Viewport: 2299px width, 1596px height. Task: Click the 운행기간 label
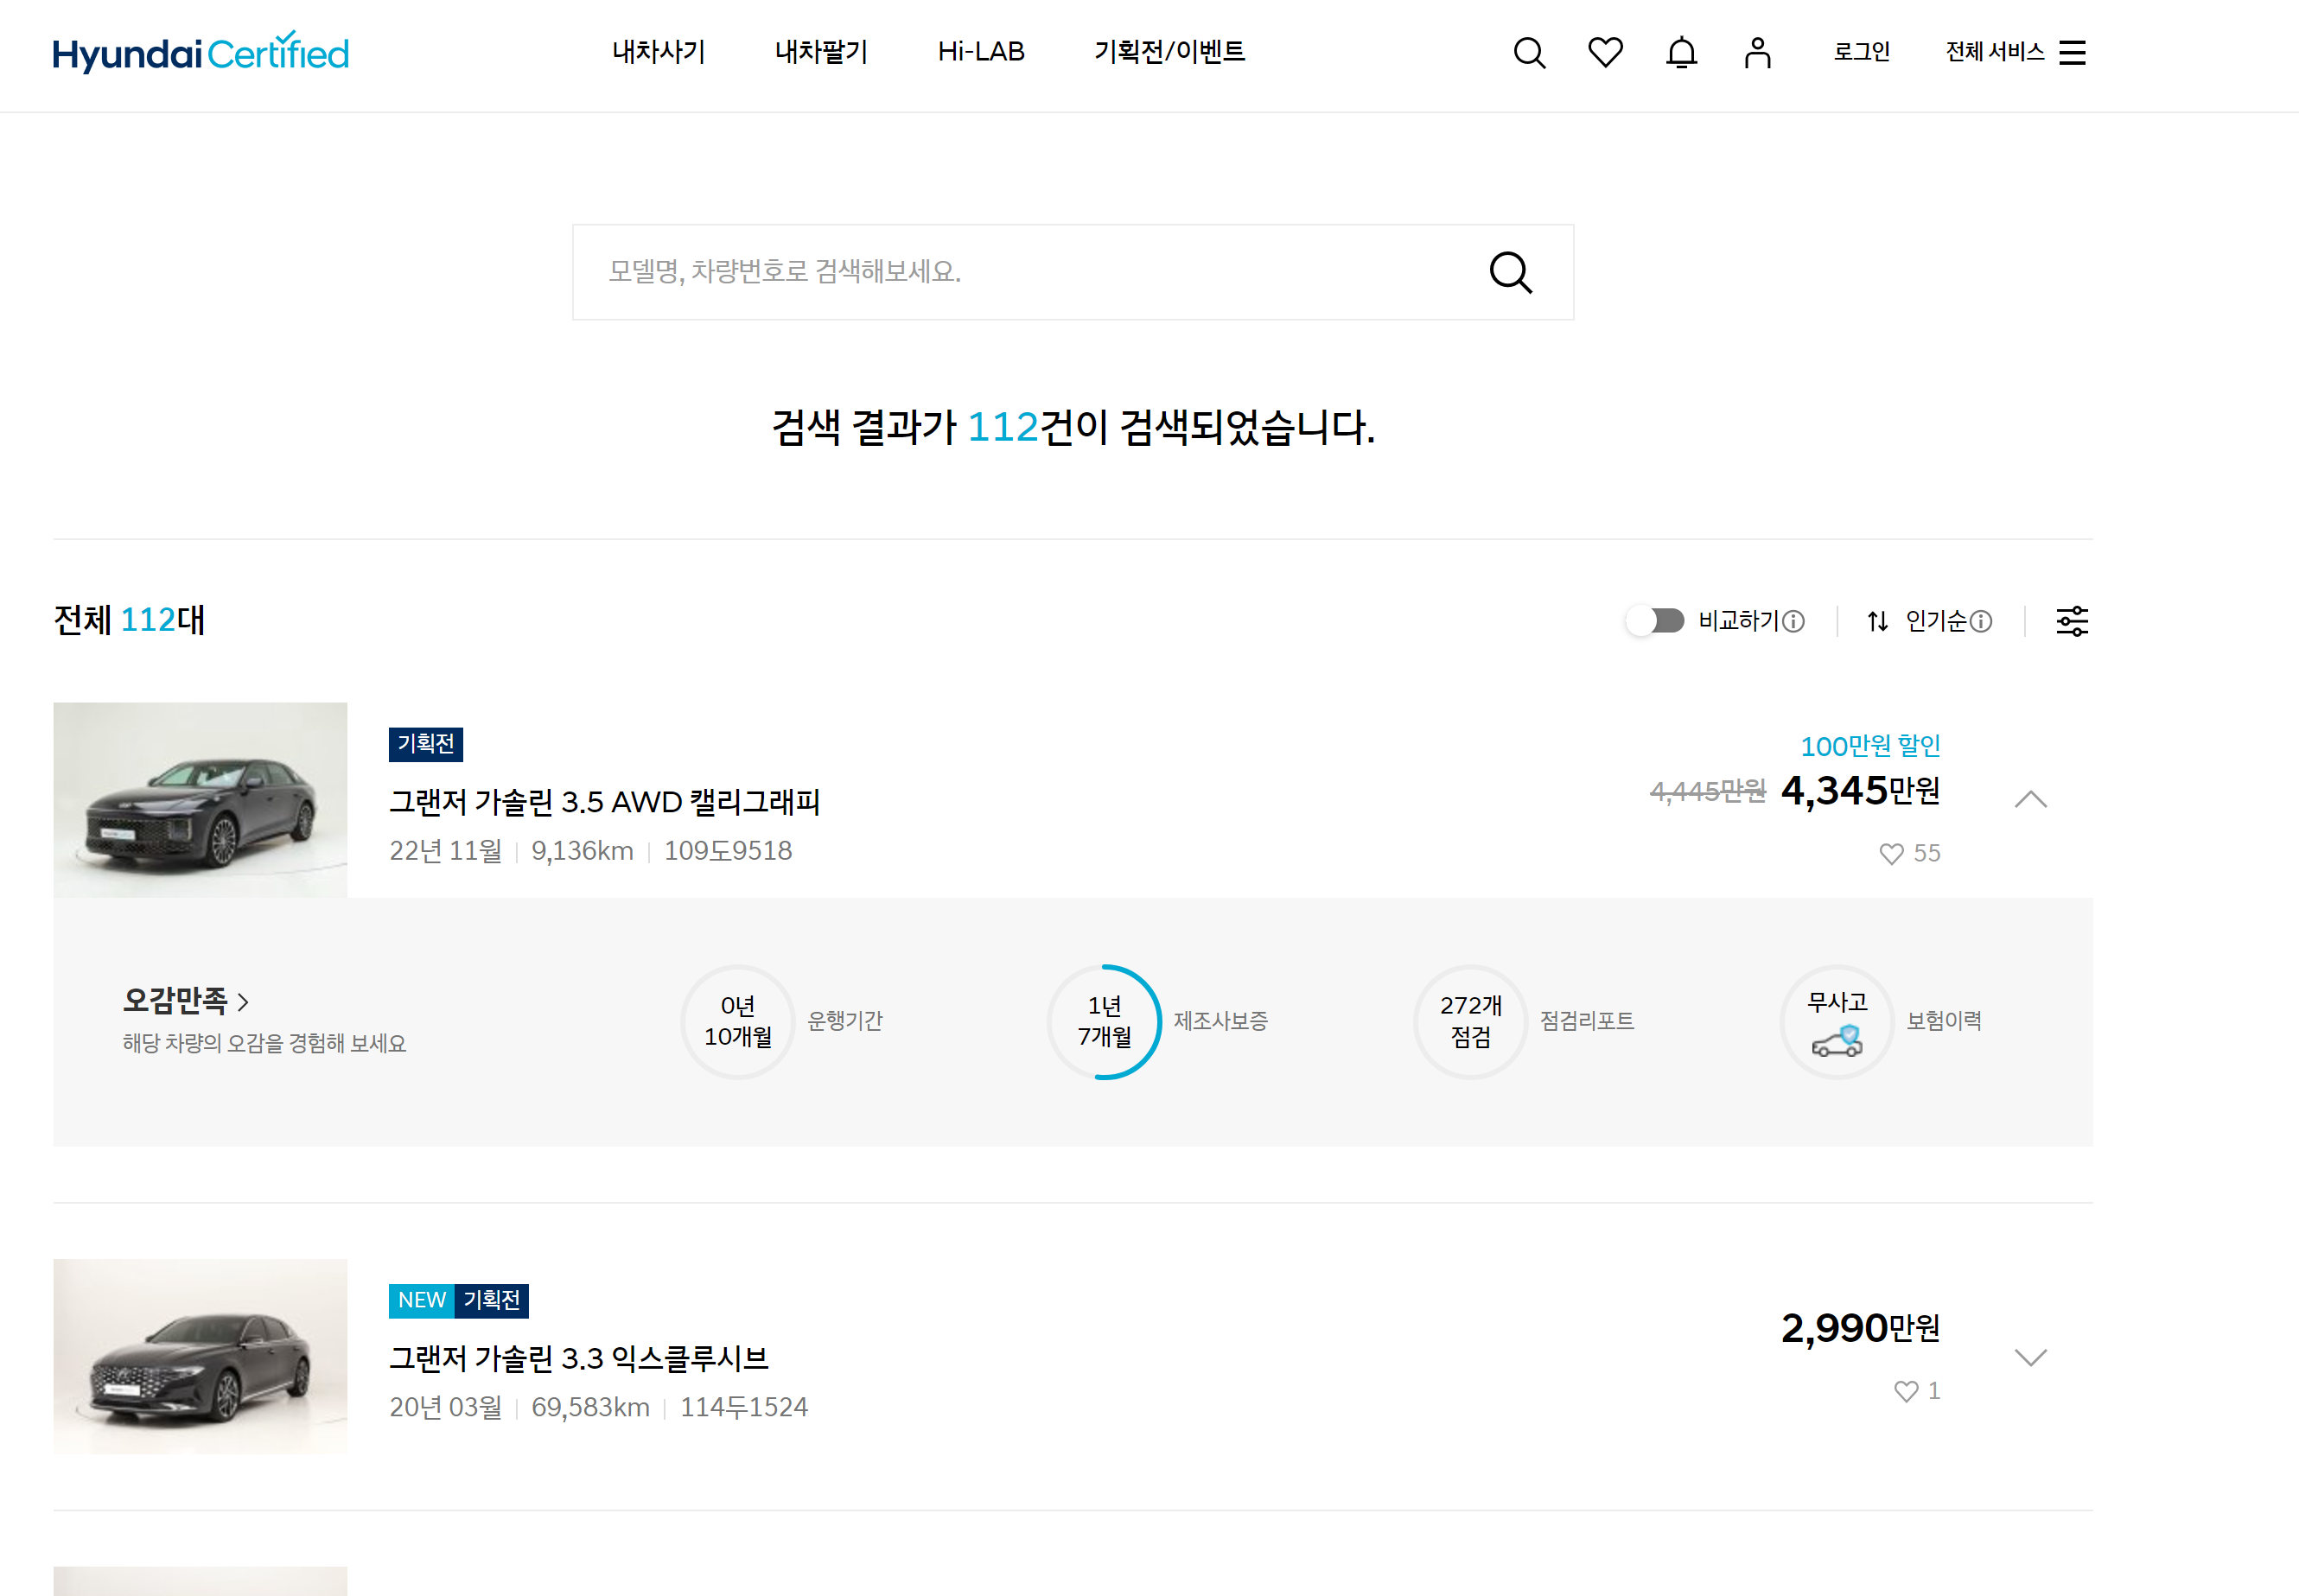click(x=845, y=1021)
